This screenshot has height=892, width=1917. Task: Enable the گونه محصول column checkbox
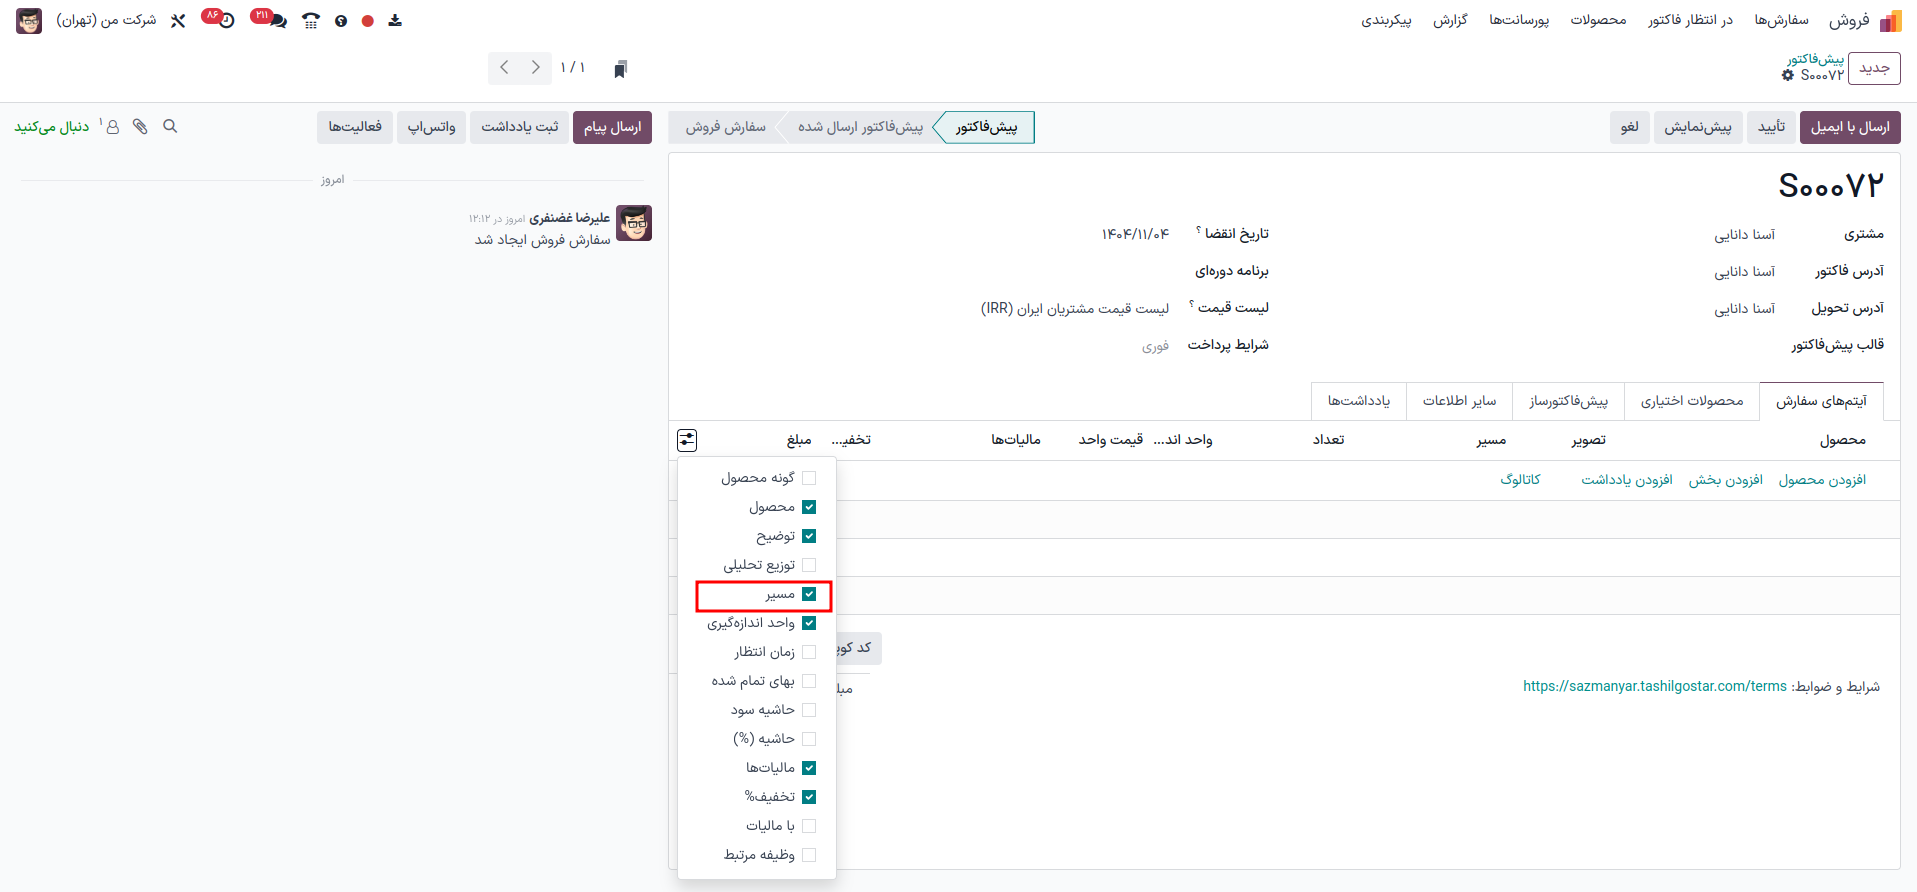coord(809,478)
